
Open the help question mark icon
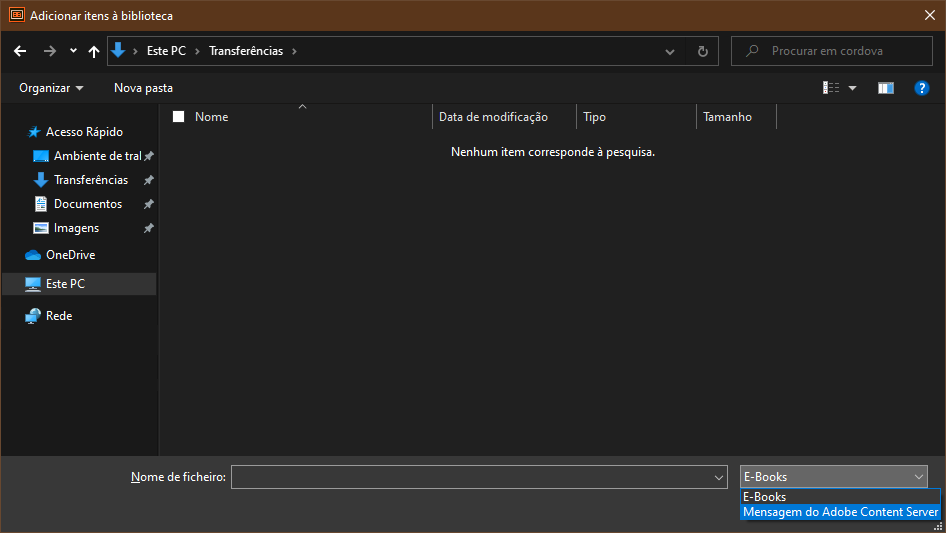coord(922,88)
